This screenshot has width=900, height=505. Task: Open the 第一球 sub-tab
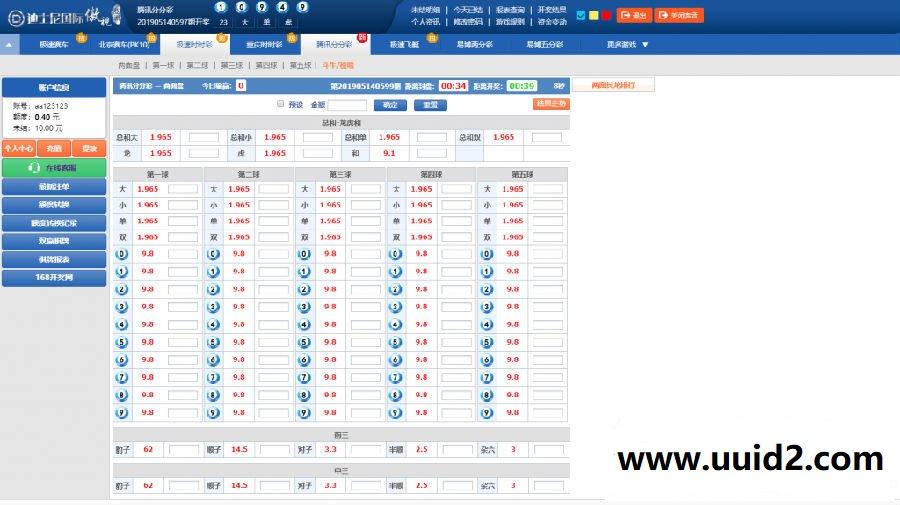(x=163, y=65)
